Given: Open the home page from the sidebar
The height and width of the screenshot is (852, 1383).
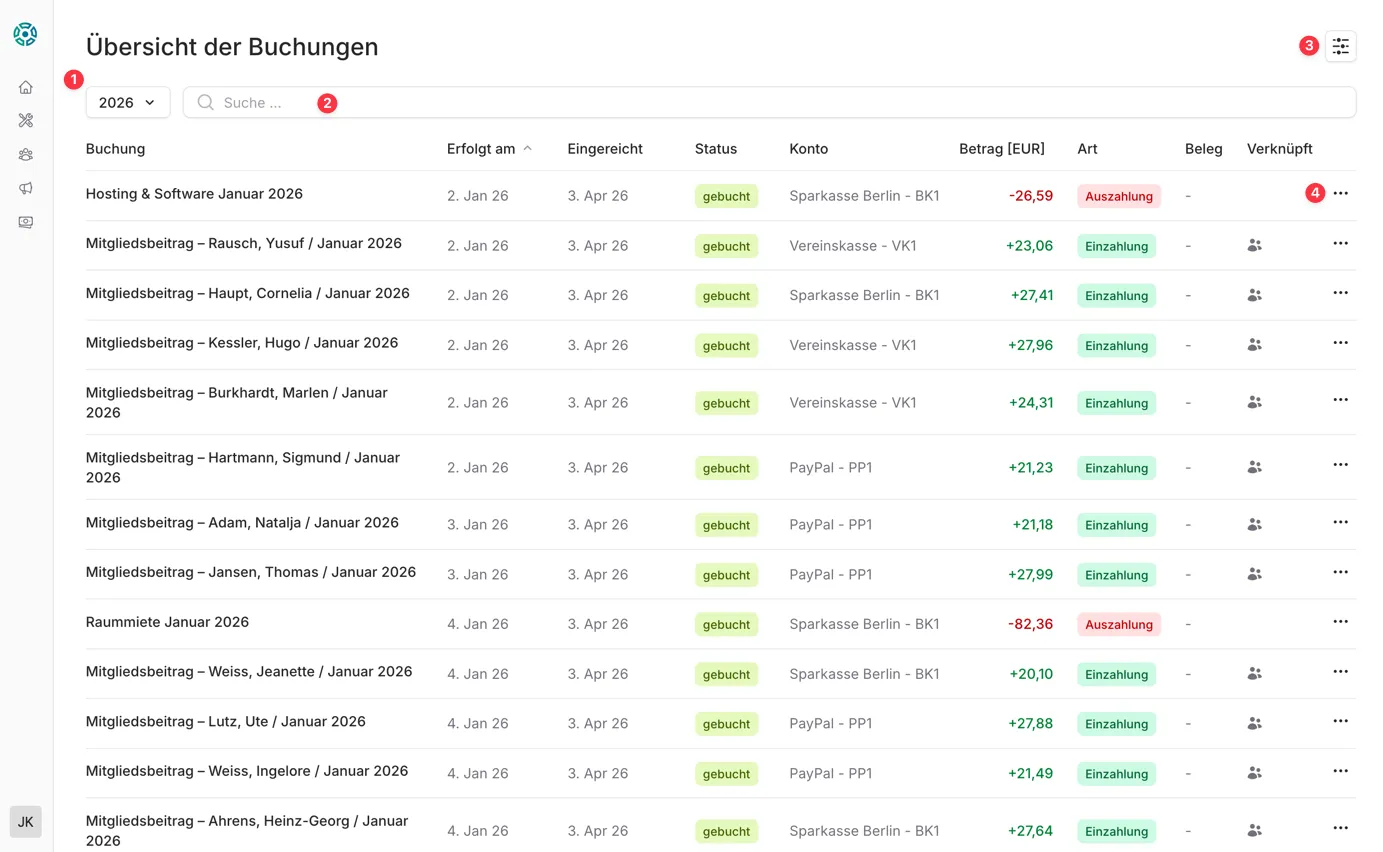Looking at the screenshot, I should [26, 87].
